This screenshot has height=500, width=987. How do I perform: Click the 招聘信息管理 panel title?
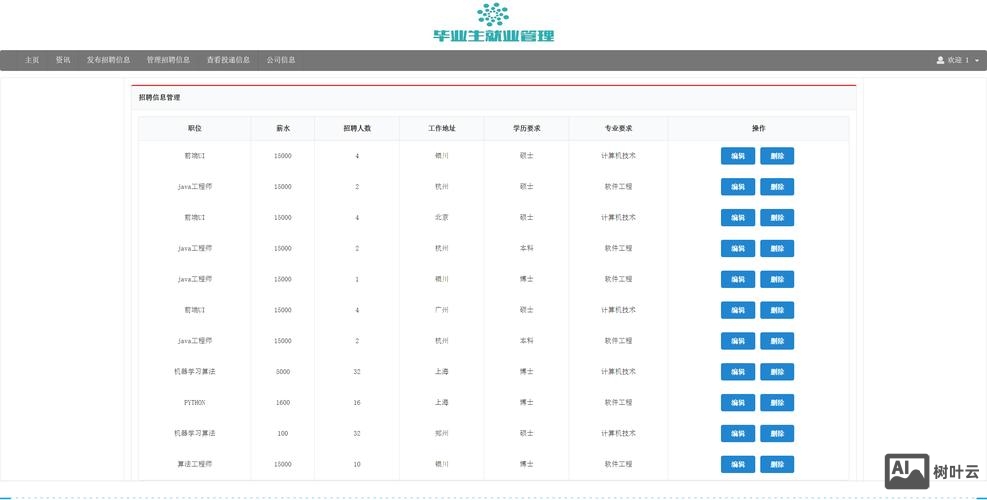click(159, 98)
